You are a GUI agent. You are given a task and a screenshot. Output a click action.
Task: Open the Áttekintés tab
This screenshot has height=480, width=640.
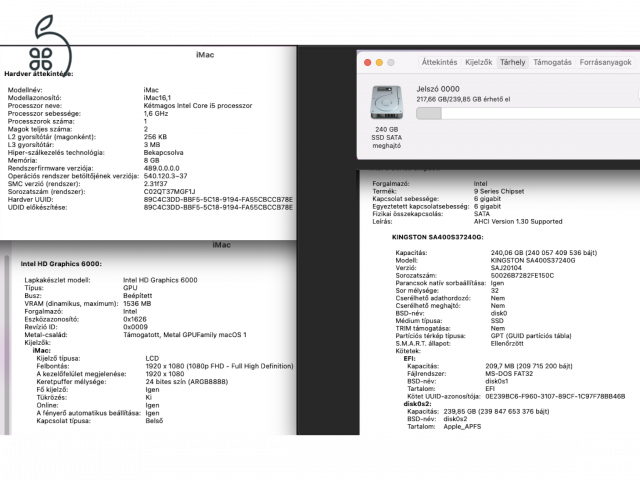click(x=439, y=62)
